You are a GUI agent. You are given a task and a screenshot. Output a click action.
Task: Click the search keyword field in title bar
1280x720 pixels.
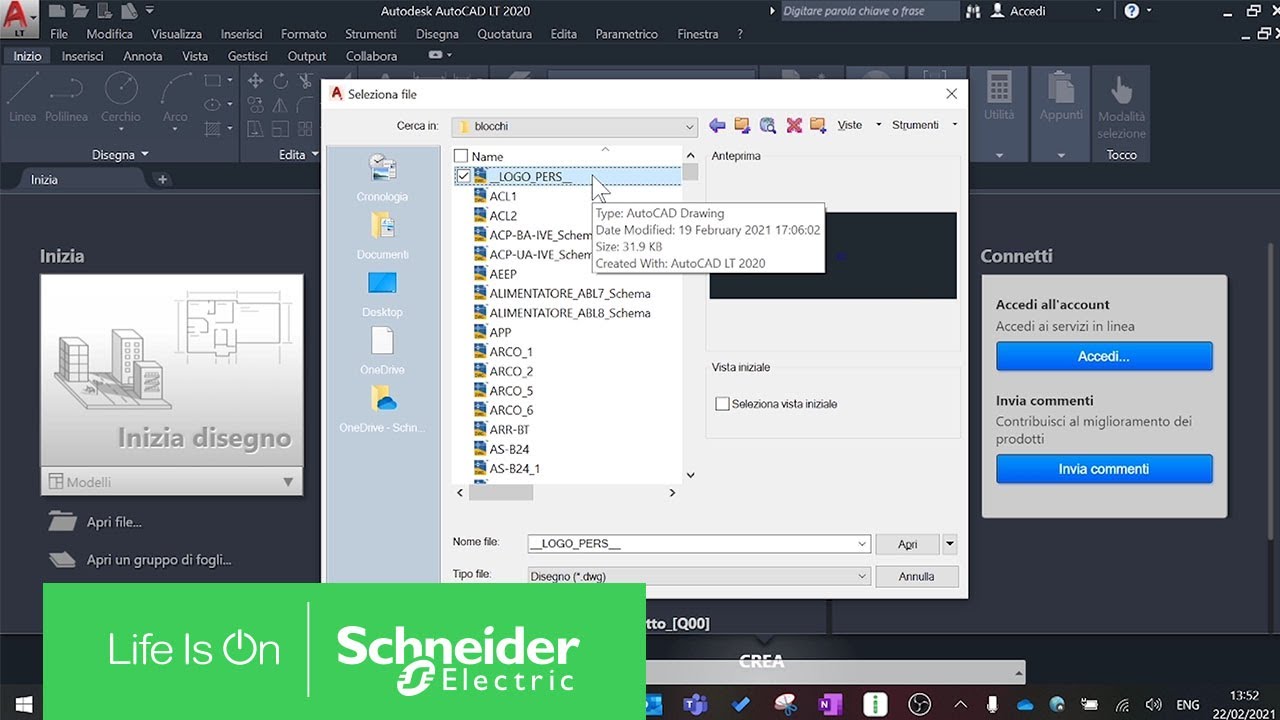point(868,11)
